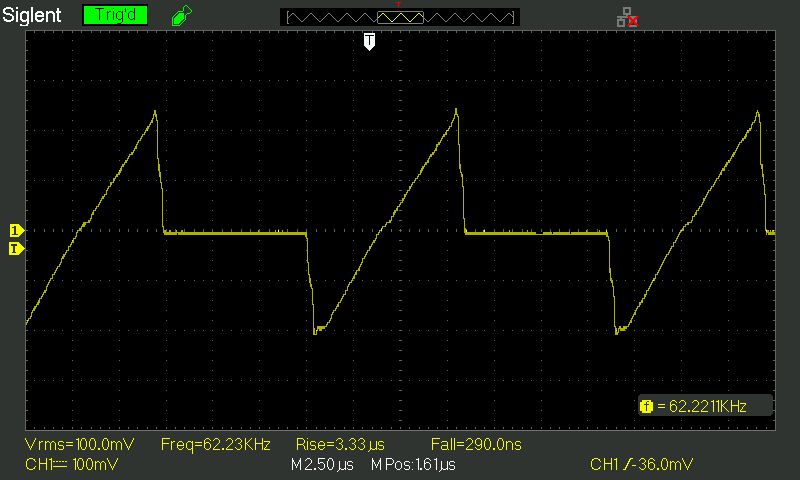The width and height of the screenshot is (800, 480).
Task: Click the waveform memory overview bar
Action: click(400, 17)
